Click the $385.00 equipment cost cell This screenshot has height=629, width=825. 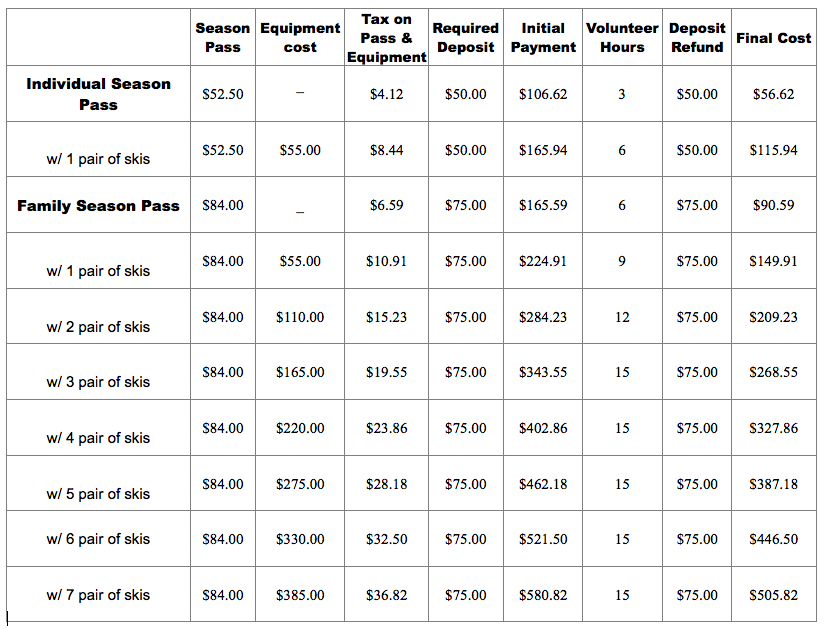click(x=300, y=595)
